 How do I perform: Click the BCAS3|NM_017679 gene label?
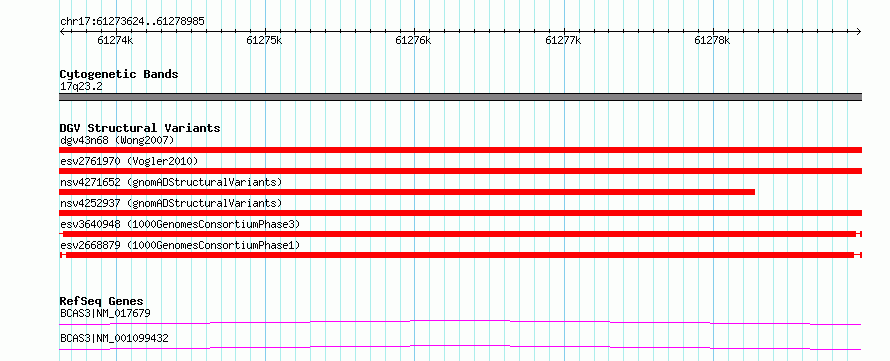pyautogui.click(x=105, y=313)
